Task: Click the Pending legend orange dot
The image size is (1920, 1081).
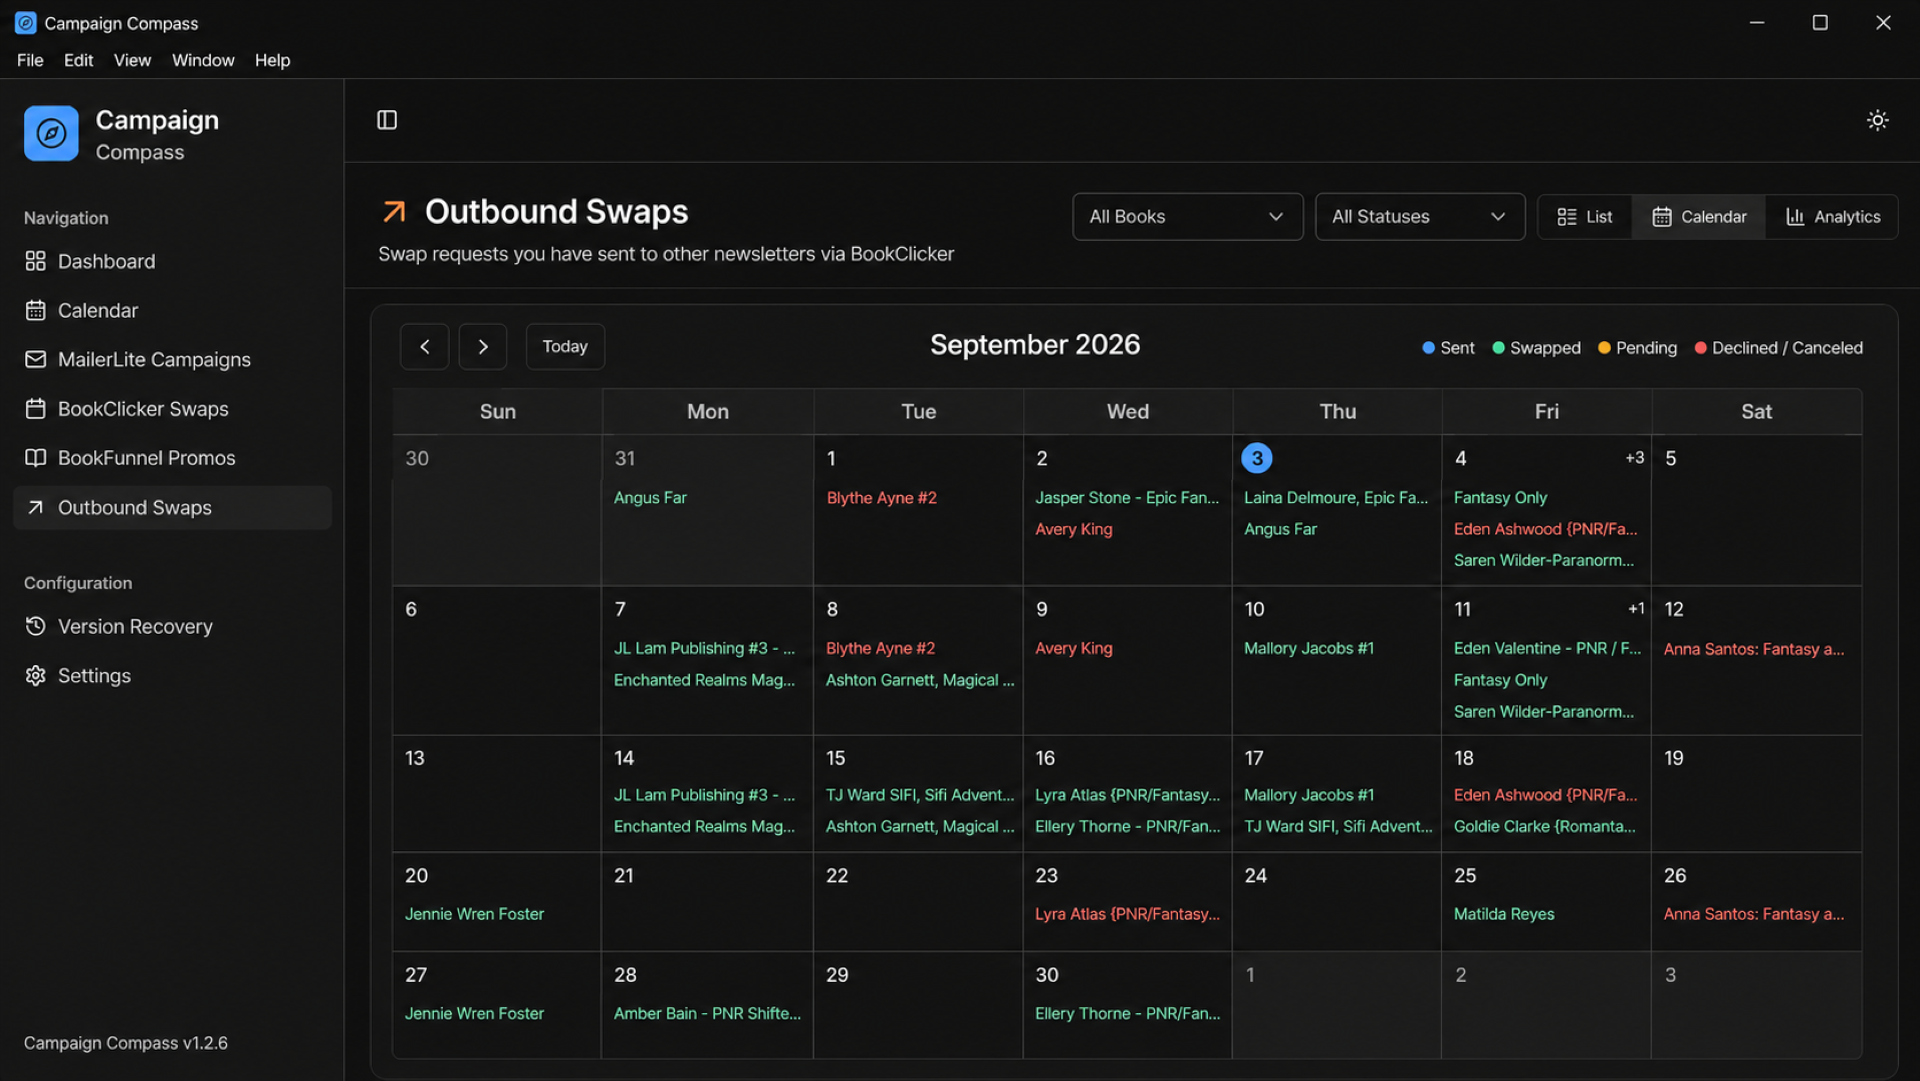Action: tap(1604, 348)
